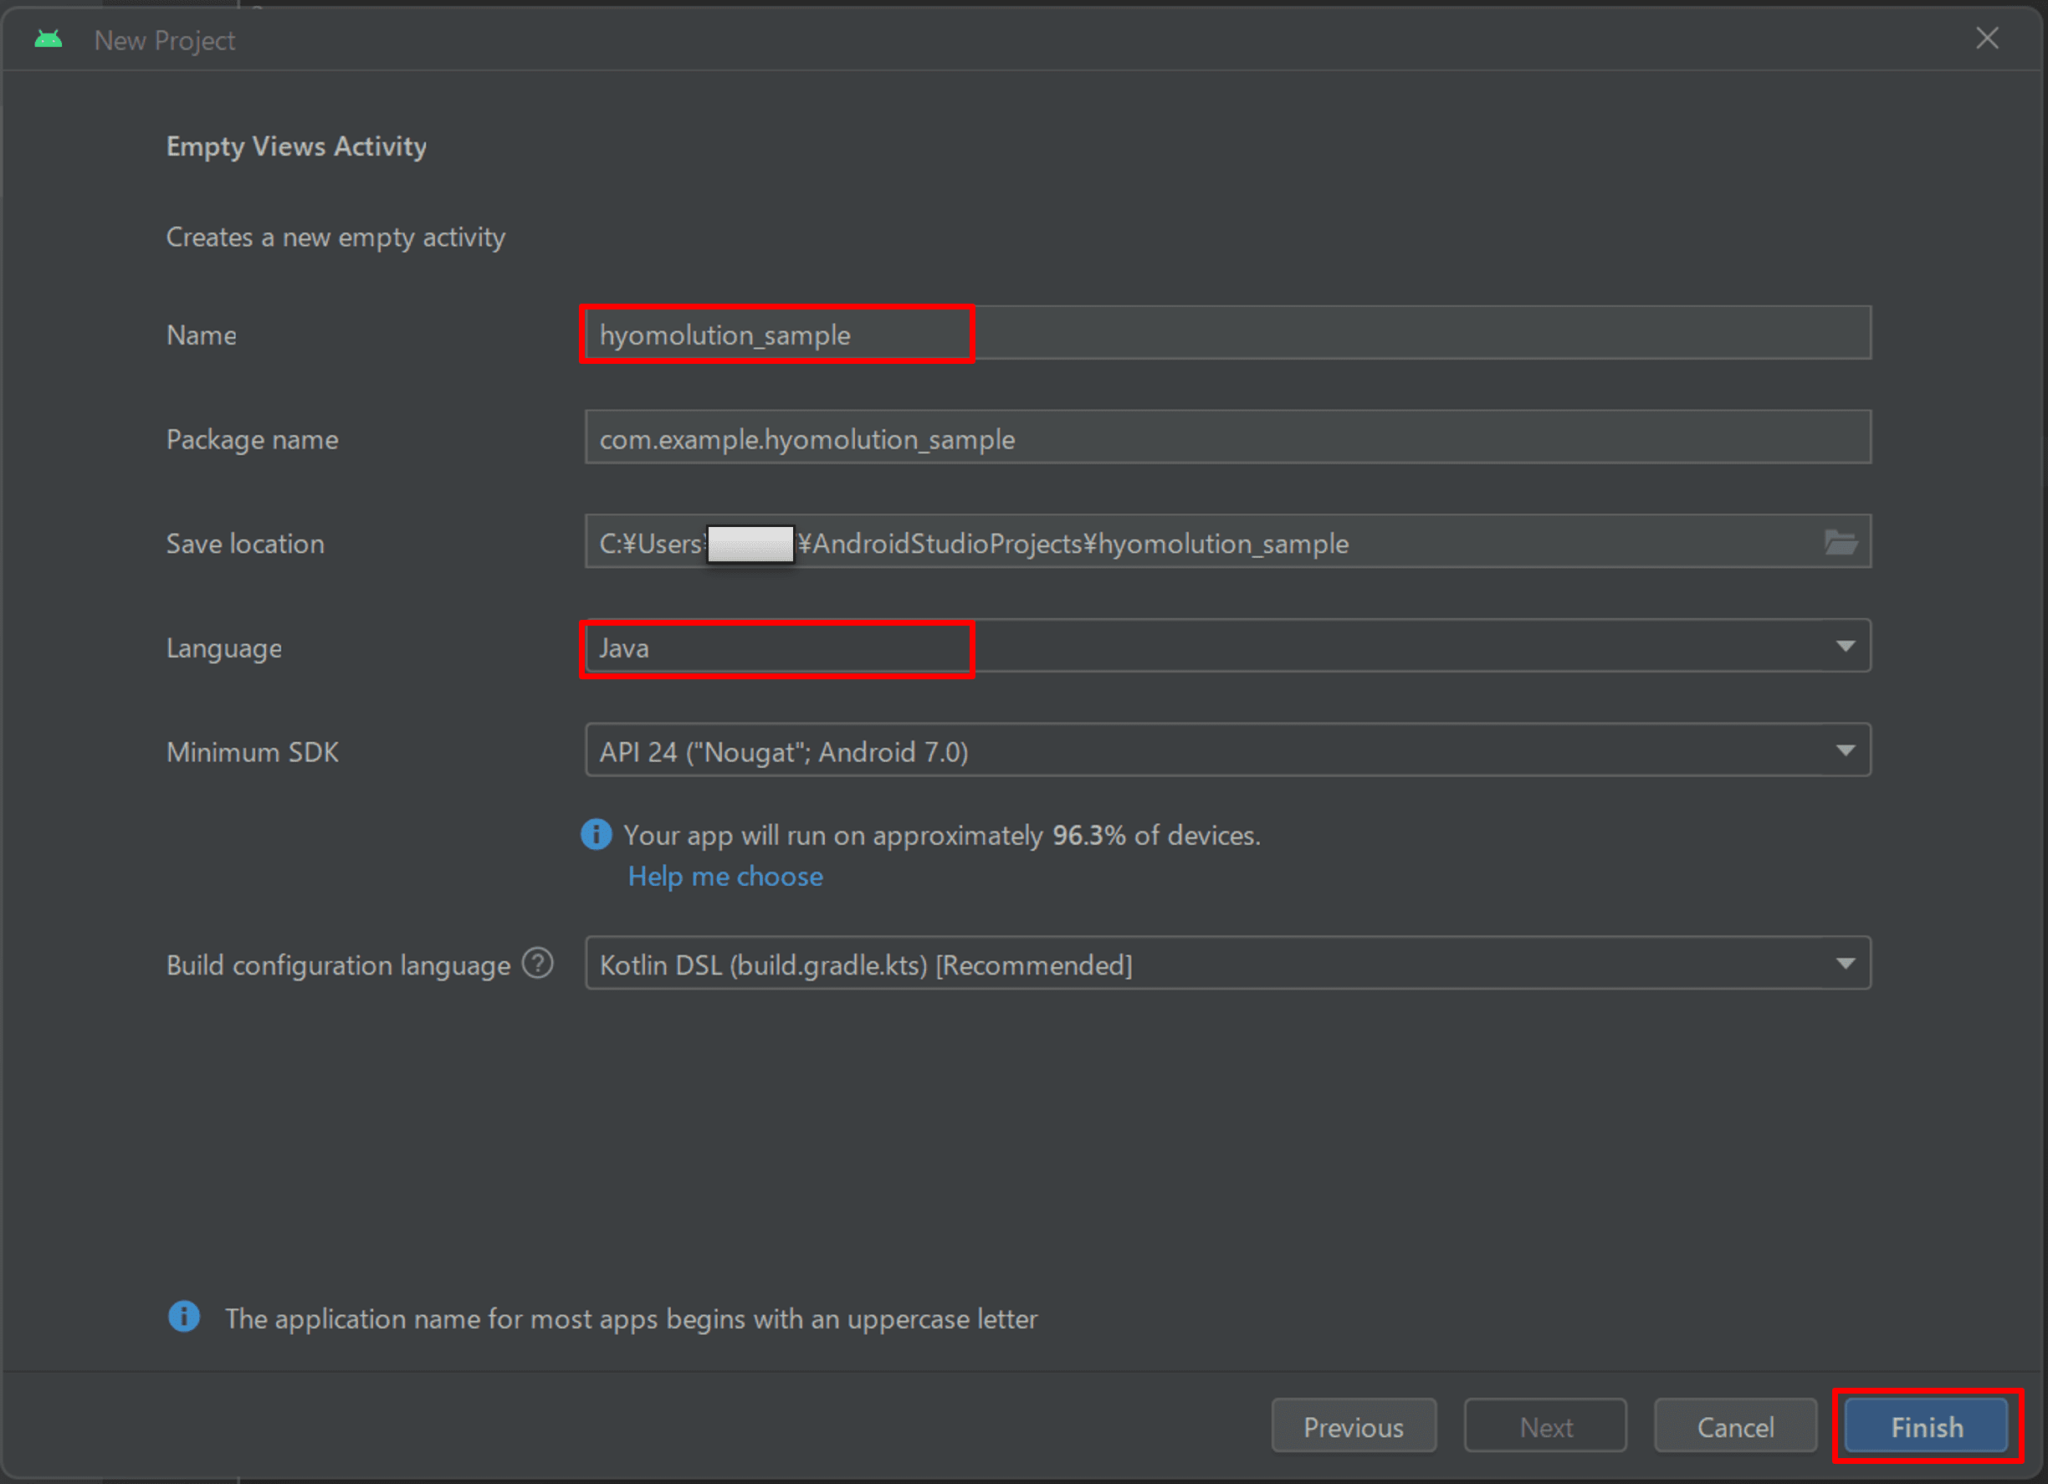Click the Language dropdown arrow
The width and height of the screenshot is (2048, 1484).
pos(1846,646)
